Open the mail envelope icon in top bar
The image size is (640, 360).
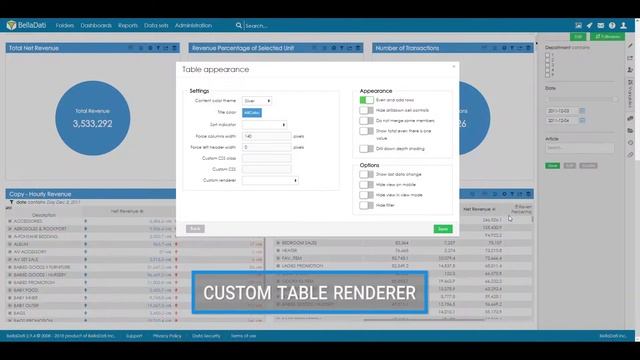(600, 25)
